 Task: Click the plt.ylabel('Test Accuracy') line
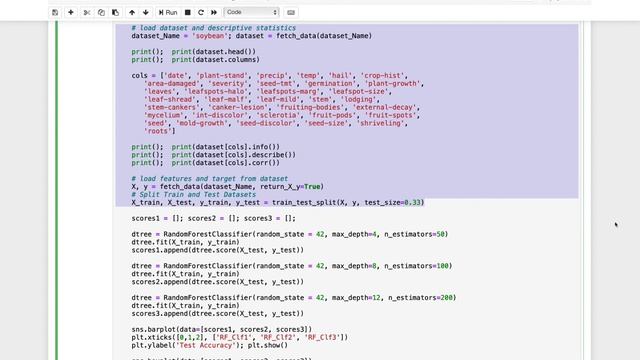(x=209, y=345)
